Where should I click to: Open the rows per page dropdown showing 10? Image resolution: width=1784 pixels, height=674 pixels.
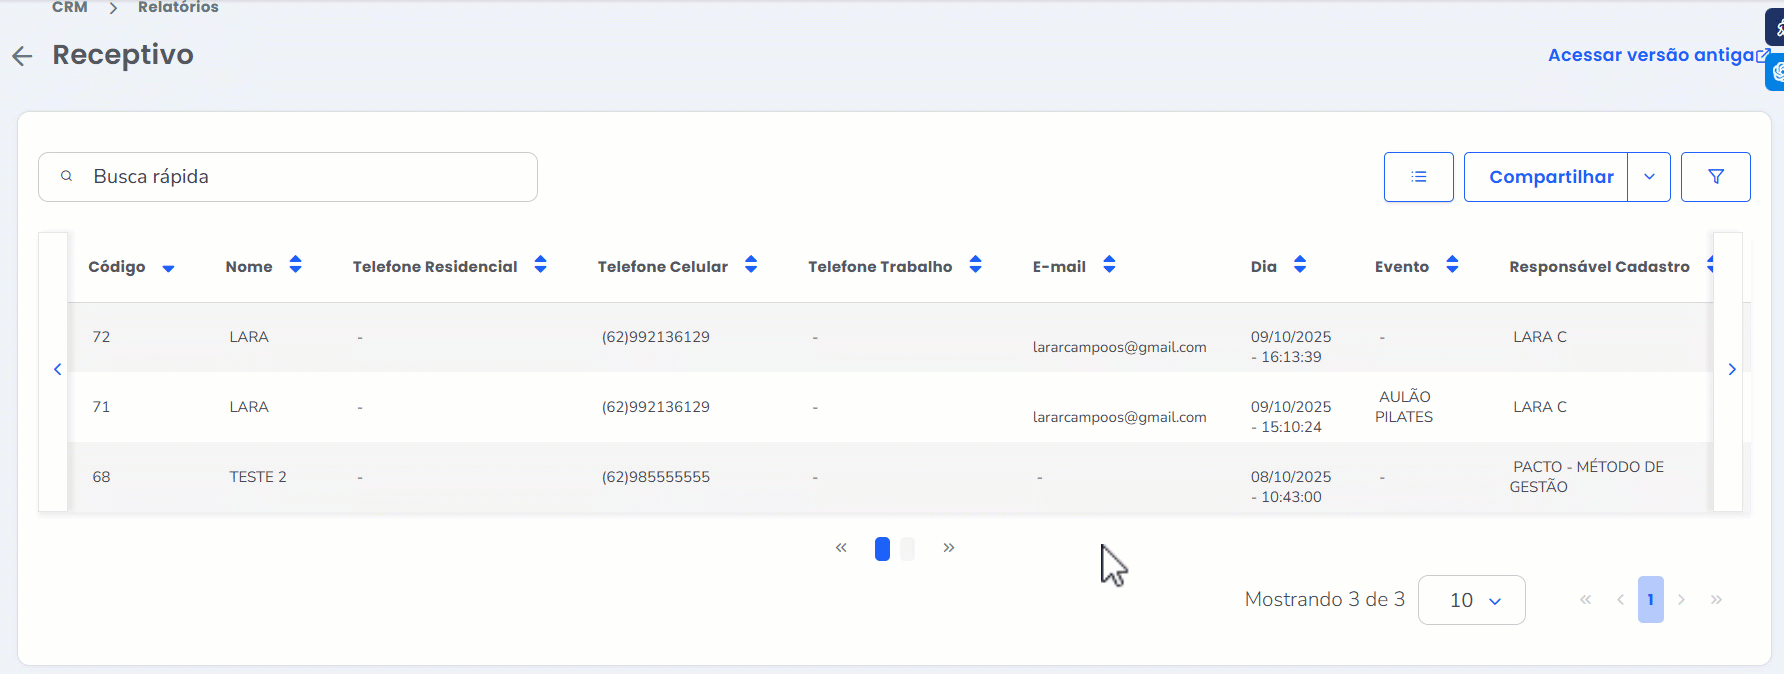(x=1471, y=600)
